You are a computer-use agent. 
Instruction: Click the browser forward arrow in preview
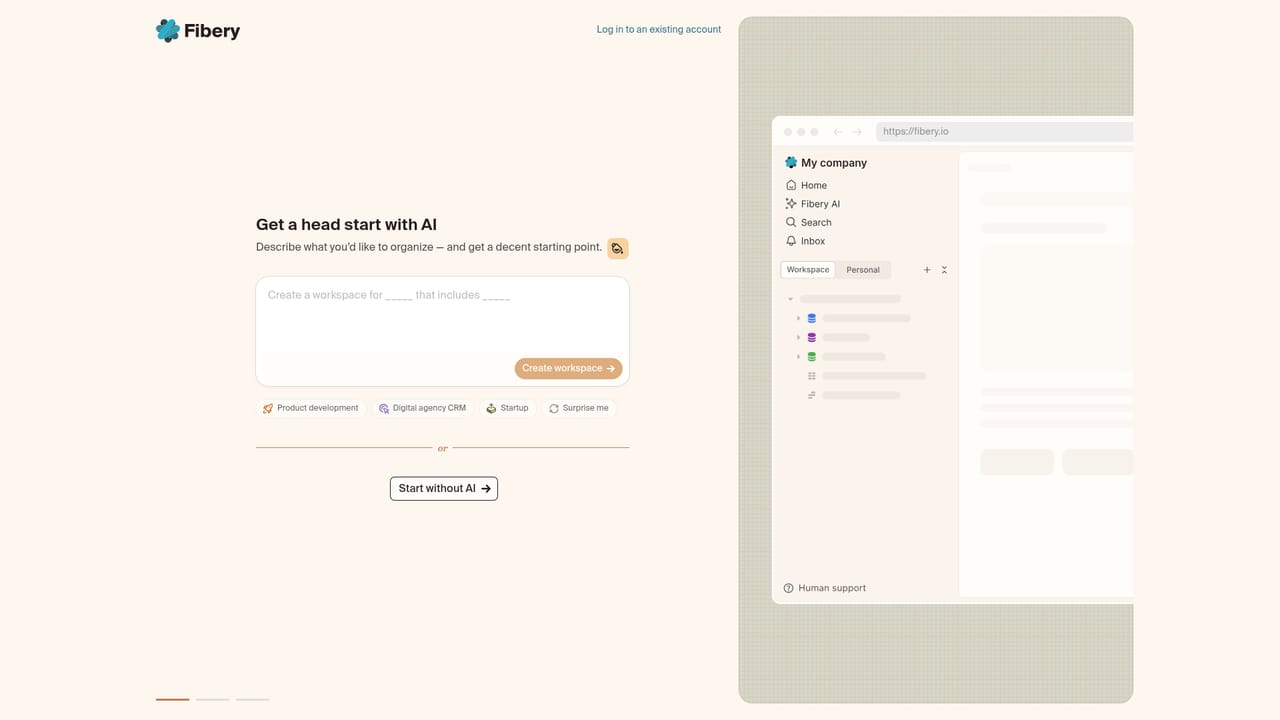857,132
